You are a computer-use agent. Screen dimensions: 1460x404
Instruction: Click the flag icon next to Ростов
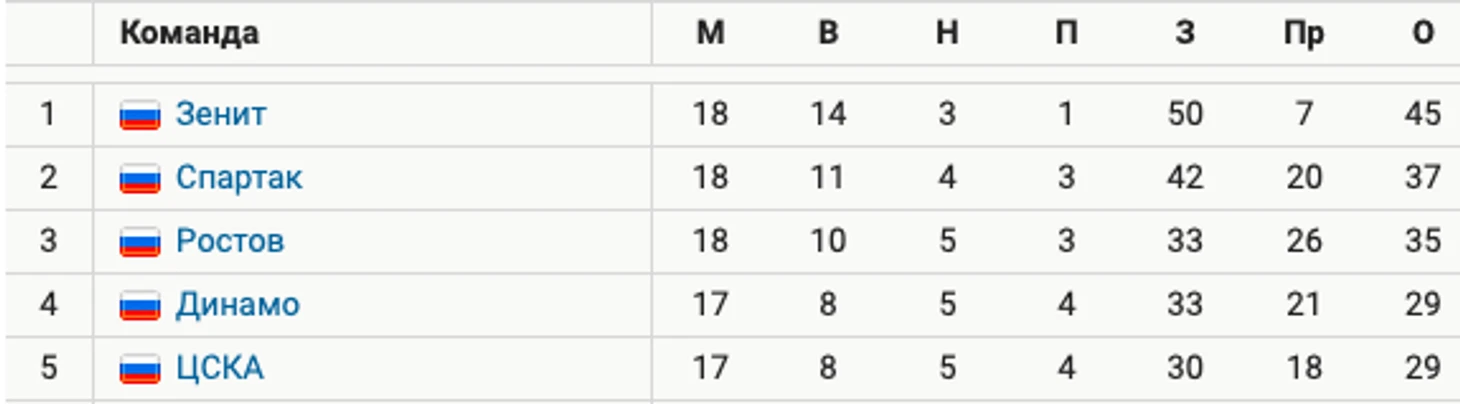point(140,242)
